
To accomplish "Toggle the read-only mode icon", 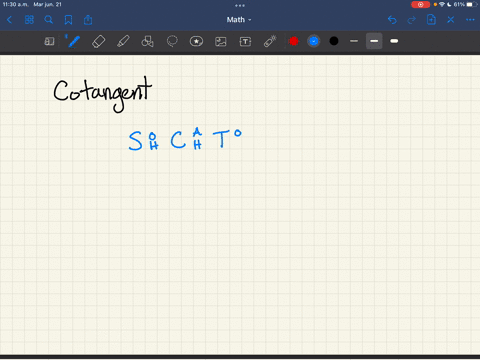I will (49, 41).
